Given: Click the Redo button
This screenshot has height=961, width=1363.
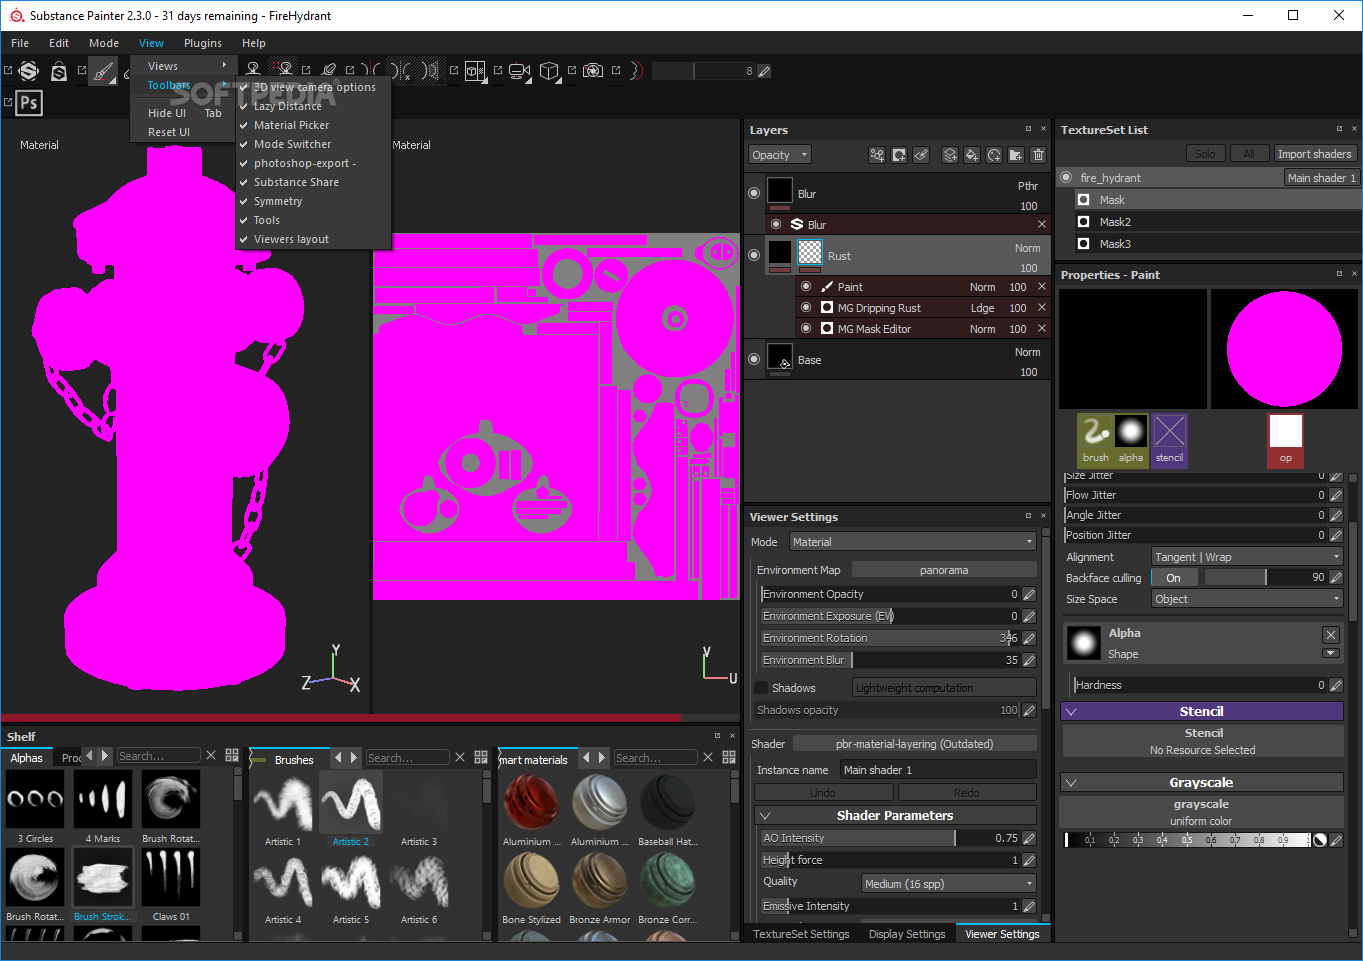Looking at the screenshot, I should pos(967,793).
